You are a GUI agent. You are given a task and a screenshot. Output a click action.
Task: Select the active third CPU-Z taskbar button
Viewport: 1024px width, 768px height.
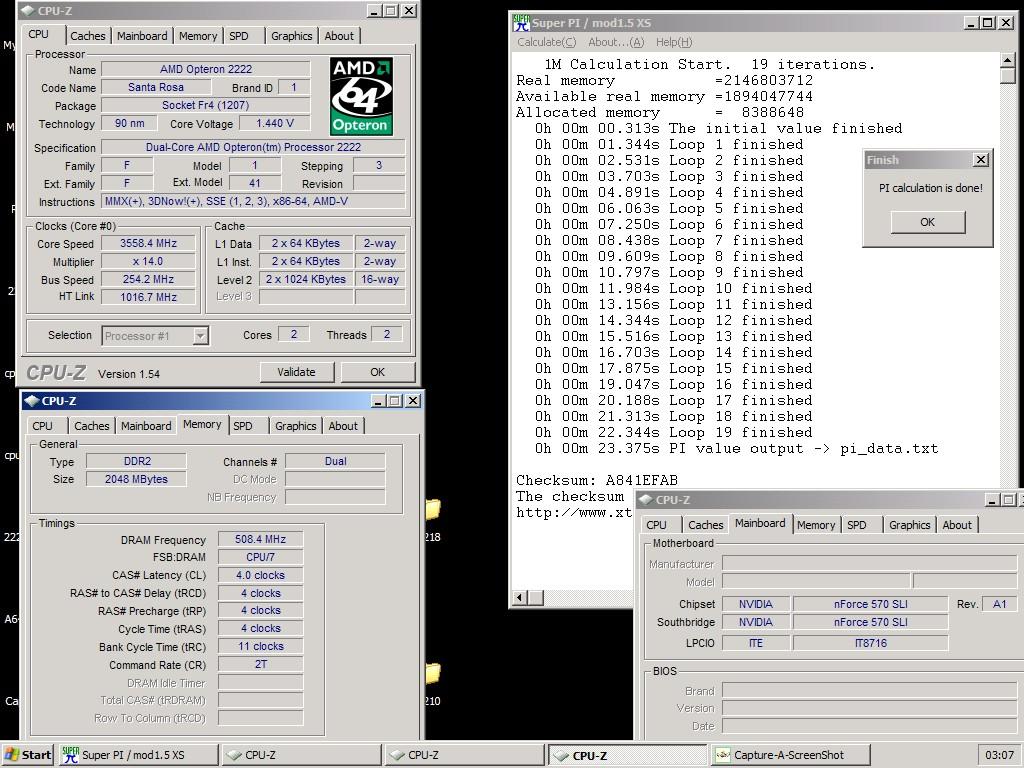pos(628,755)
